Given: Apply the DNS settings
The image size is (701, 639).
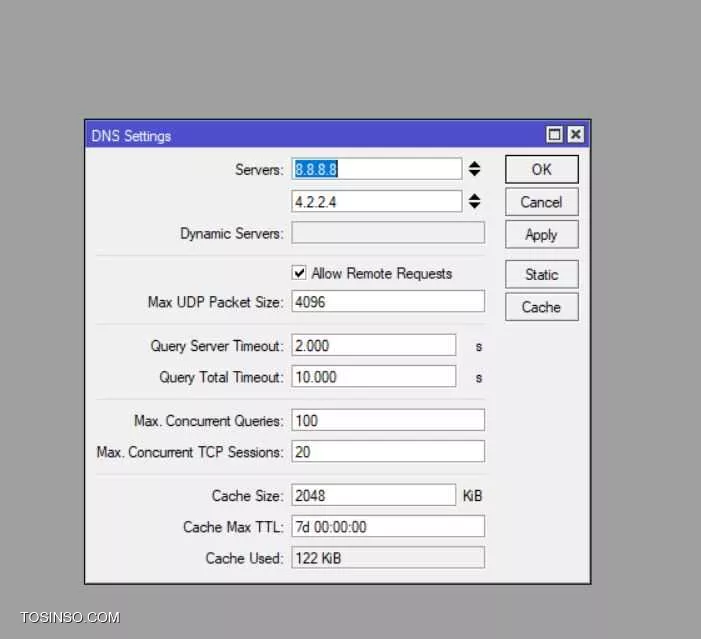Looking at the screenshot, I should (x=541, y=235).
